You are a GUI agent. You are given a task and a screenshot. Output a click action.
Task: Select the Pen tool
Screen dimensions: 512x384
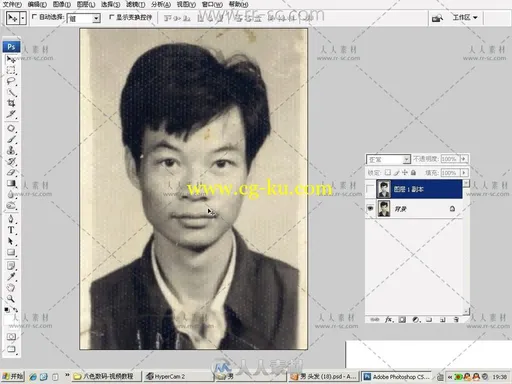[11, 219]
